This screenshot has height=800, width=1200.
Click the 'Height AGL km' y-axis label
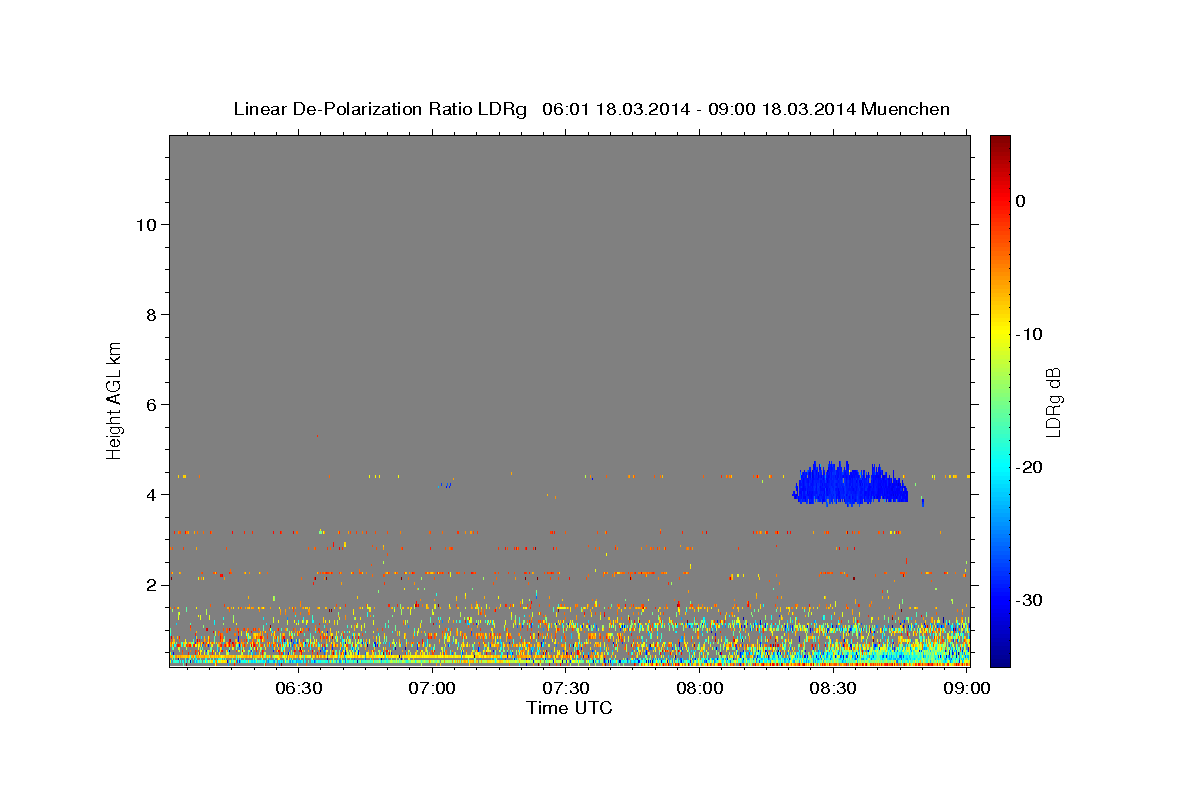point(114,399)
